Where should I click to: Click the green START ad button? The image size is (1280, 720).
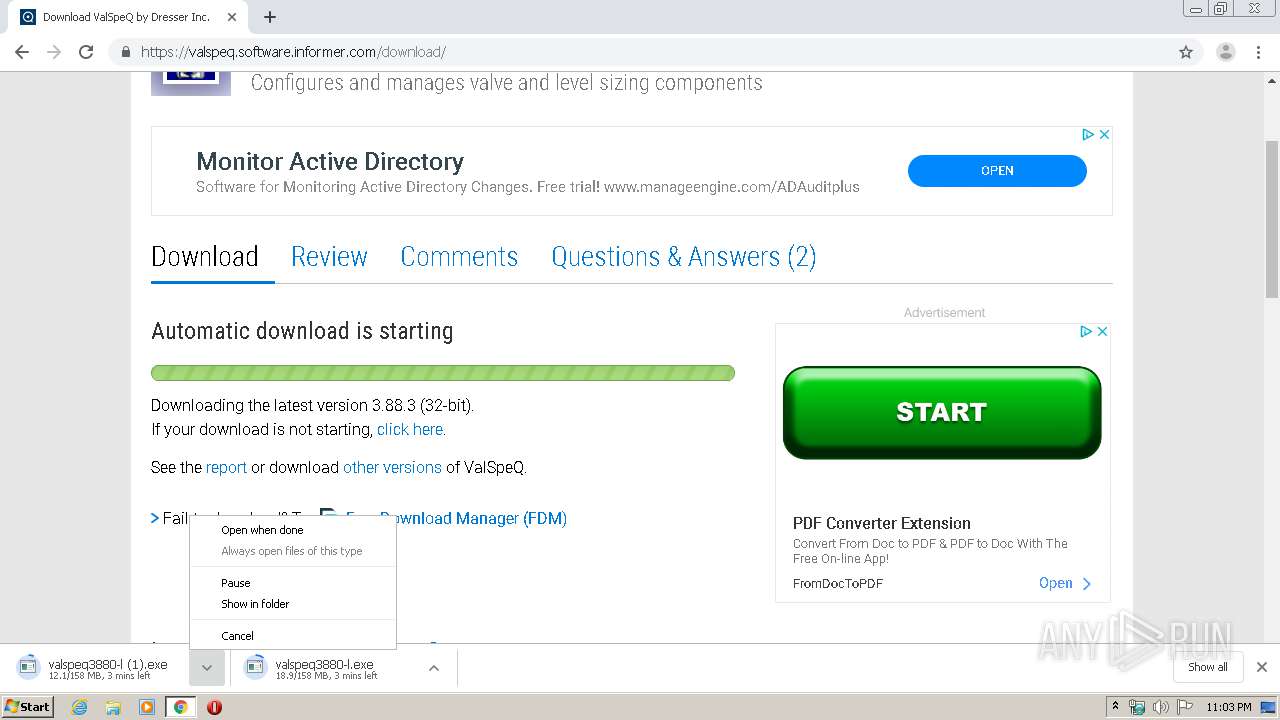tap(942, 412)
